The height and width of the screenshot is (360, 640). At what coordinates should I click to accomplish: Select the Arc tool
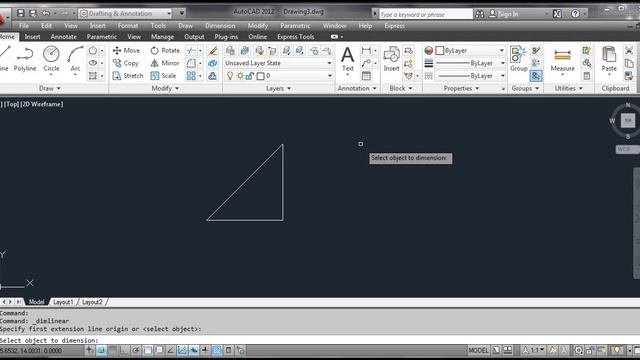click(x=76, y=59)
